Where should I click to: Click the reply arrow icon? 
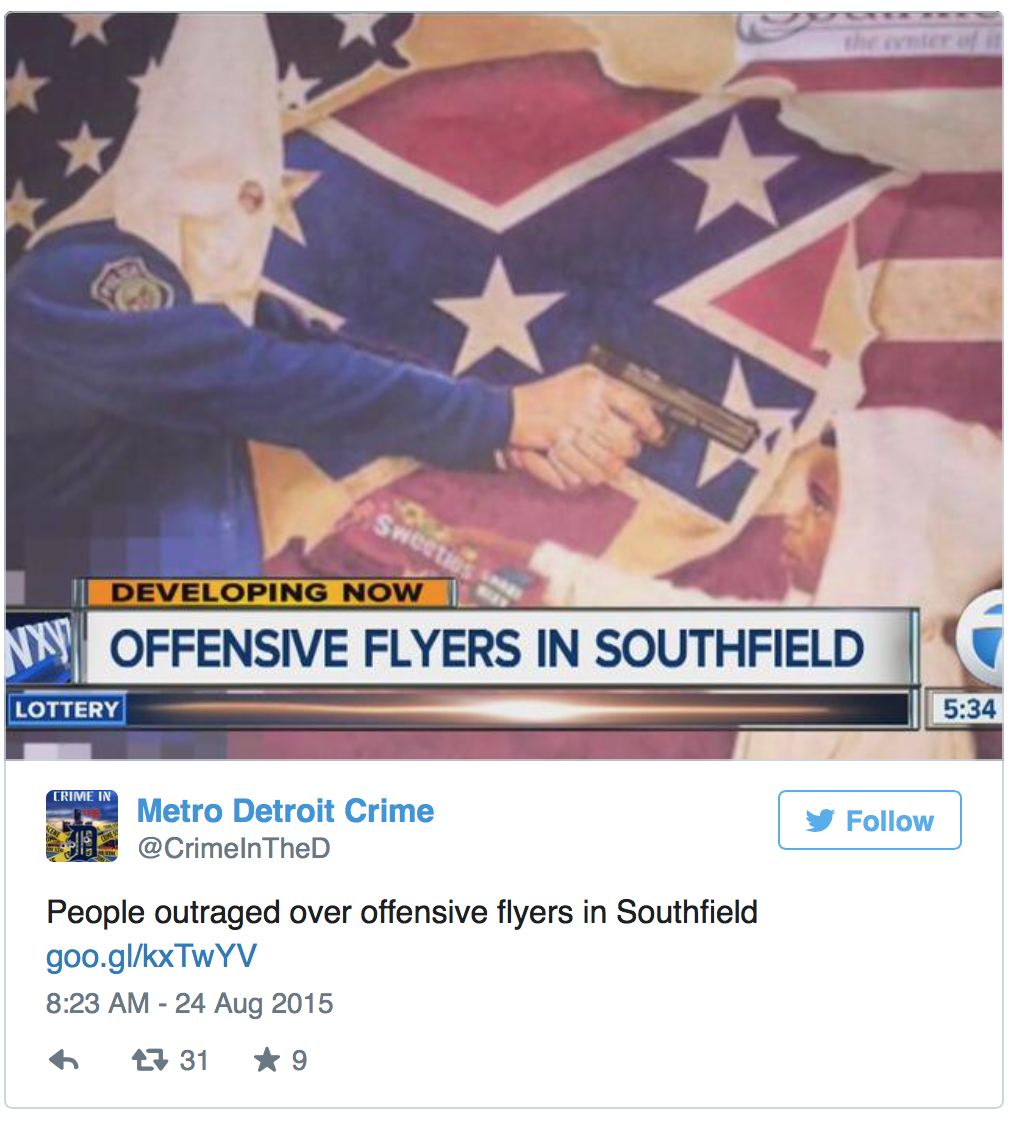click(63, 1060)
